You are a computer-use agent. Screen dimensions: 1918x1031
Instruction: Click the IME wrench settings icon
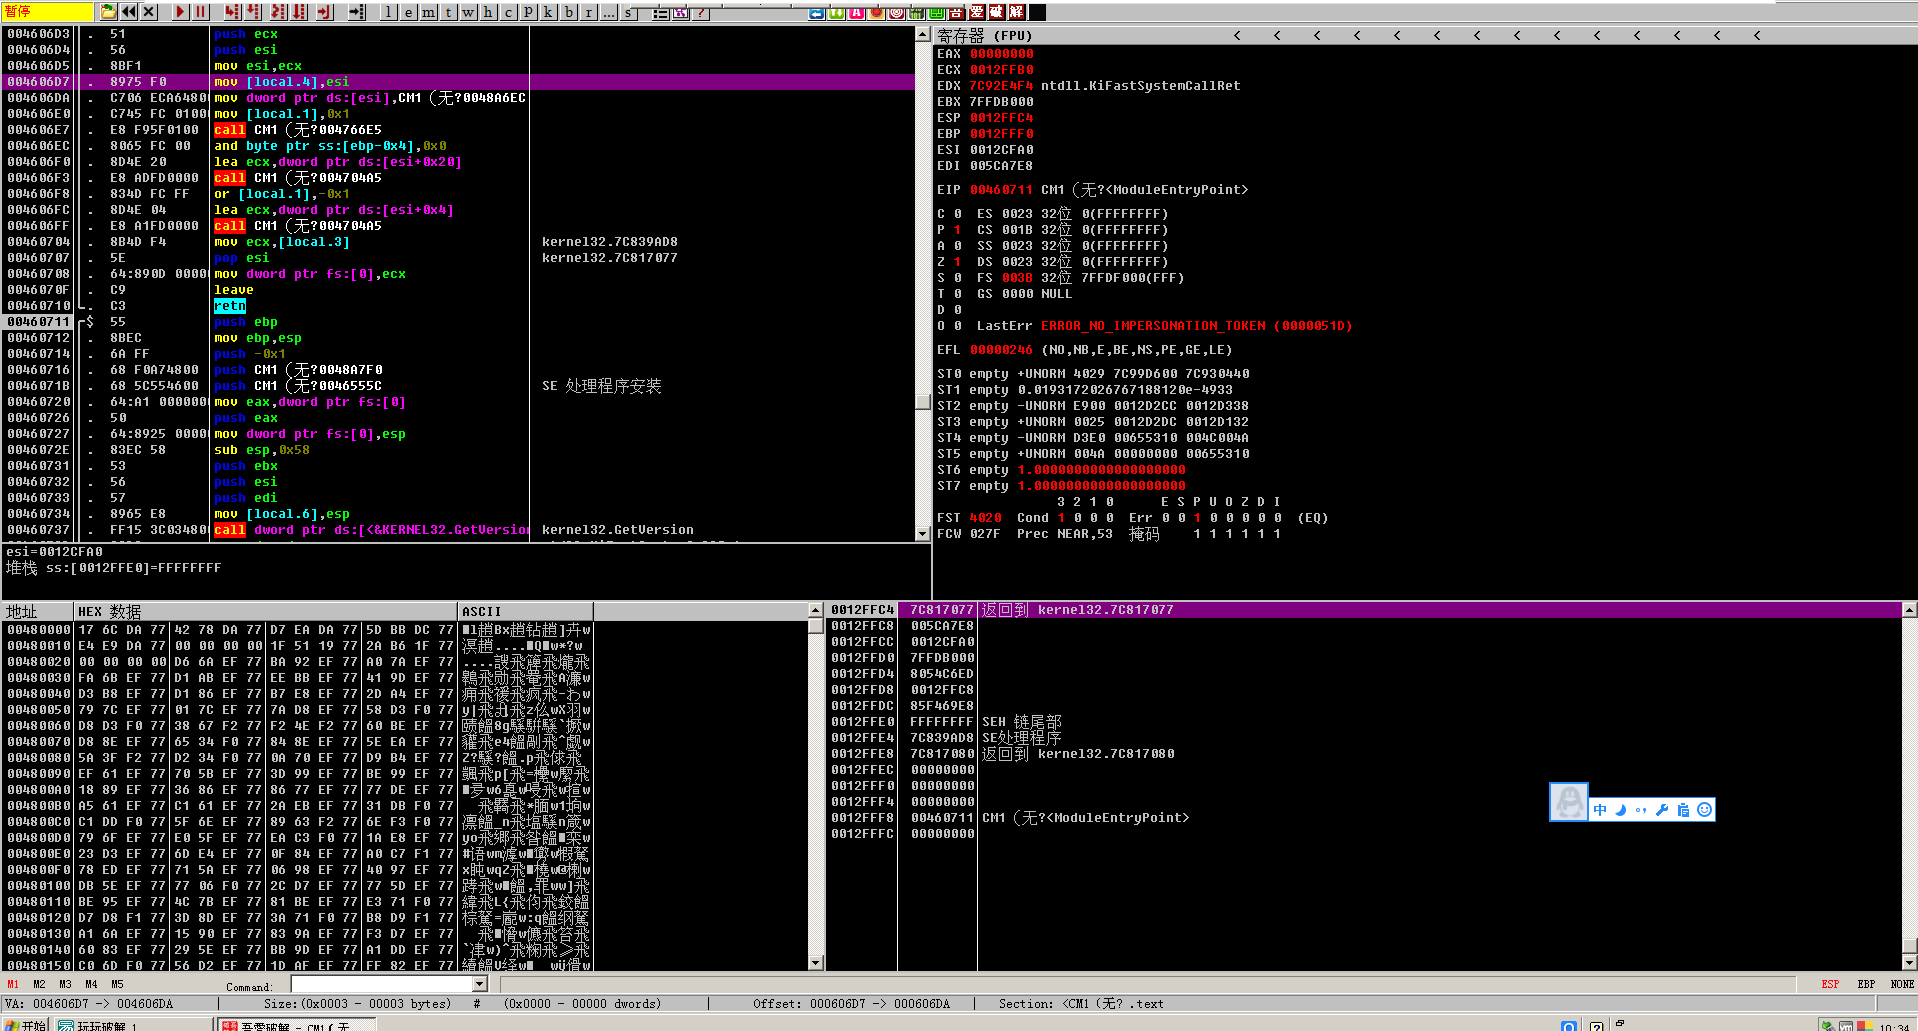point(1662,810)
